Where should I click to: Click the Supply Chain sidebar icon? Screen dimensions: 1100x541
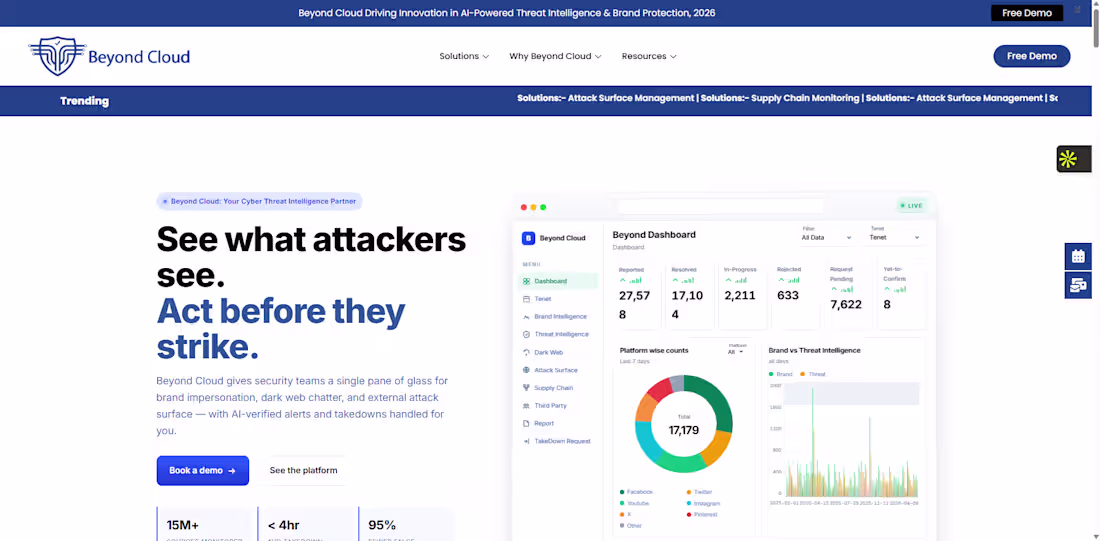[526, 387]
